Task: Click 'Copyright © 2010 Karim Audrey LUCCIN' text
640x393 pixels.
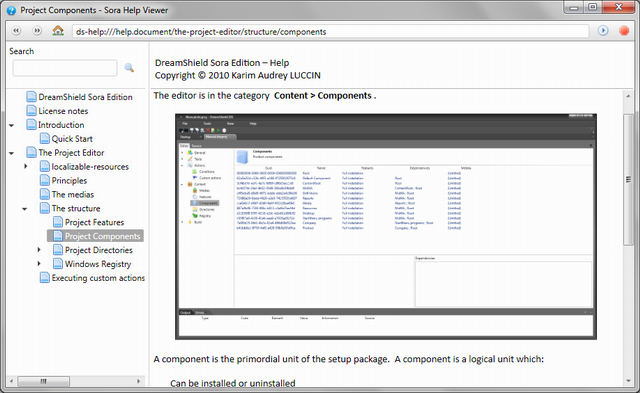Action: point(238,75)
